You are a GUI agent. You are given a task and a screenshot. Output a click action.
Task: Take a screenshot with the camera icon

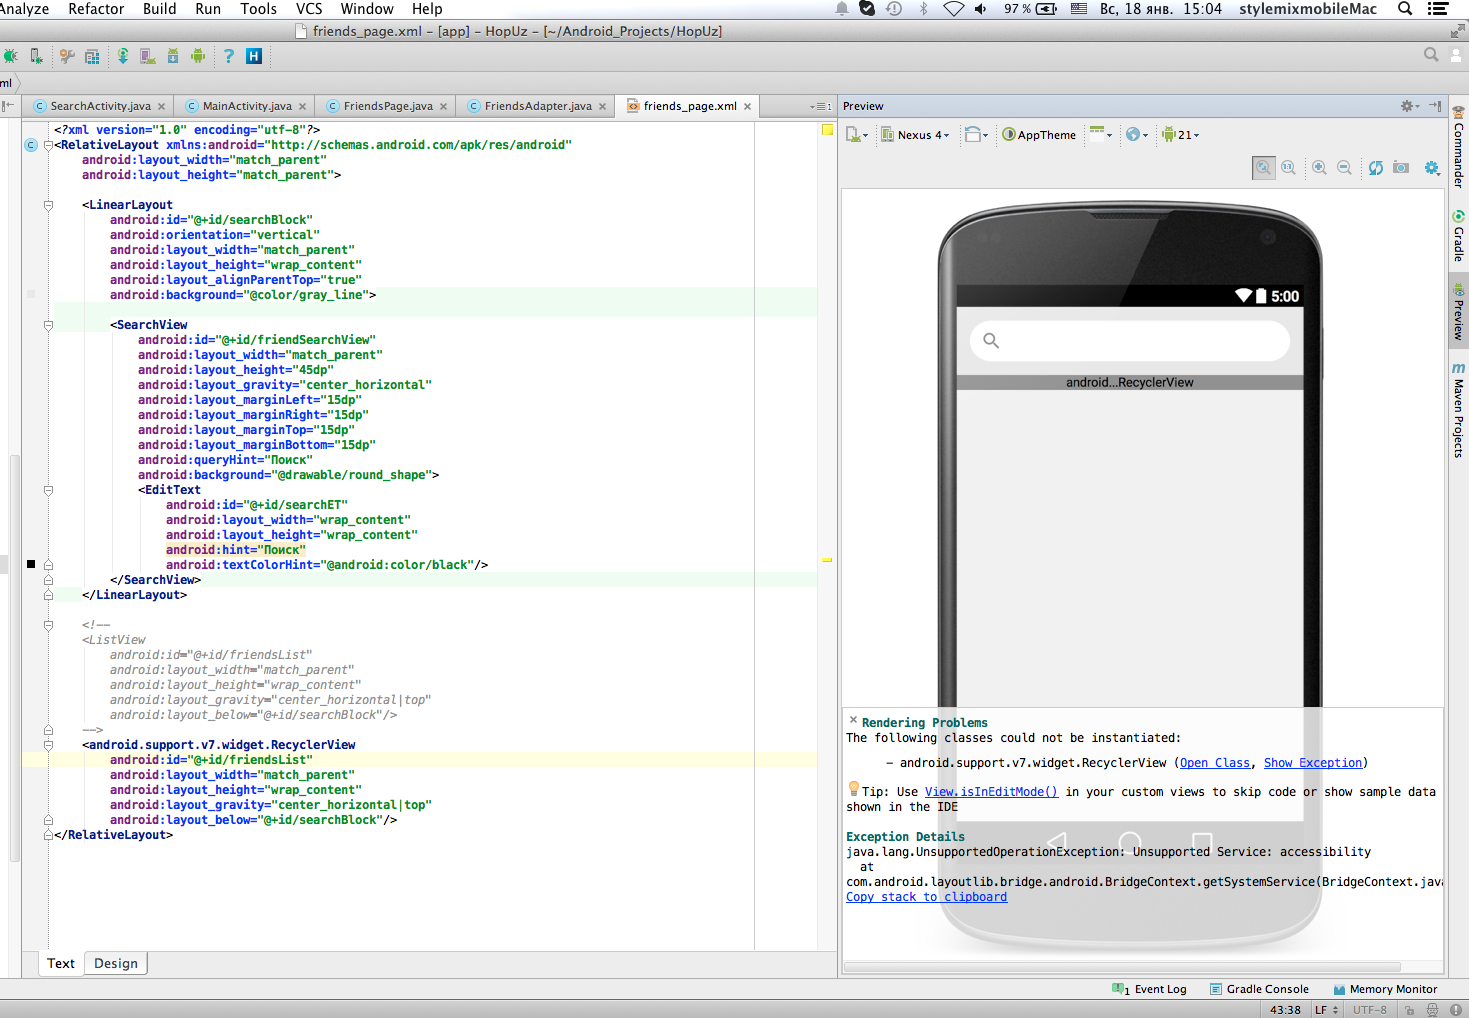pyautogui.click(x=1401, y=168)
